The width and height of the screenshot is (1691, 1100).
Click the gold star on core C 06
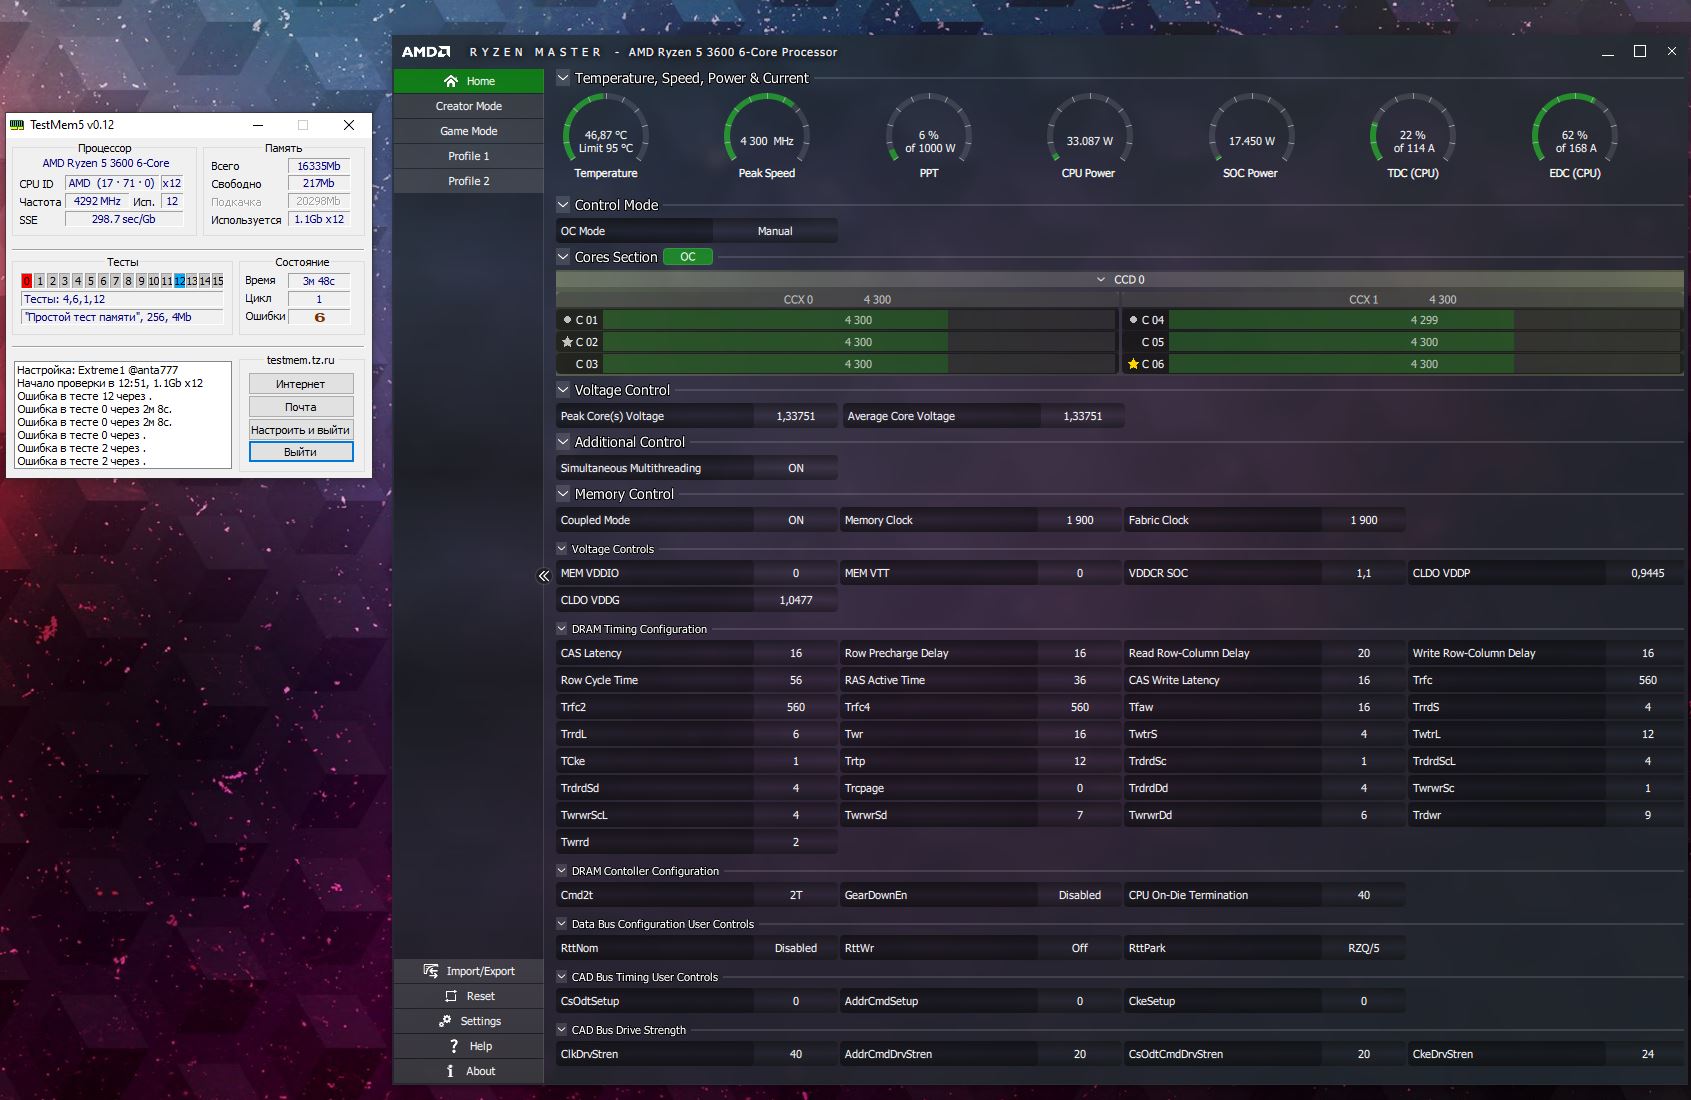1133,364
